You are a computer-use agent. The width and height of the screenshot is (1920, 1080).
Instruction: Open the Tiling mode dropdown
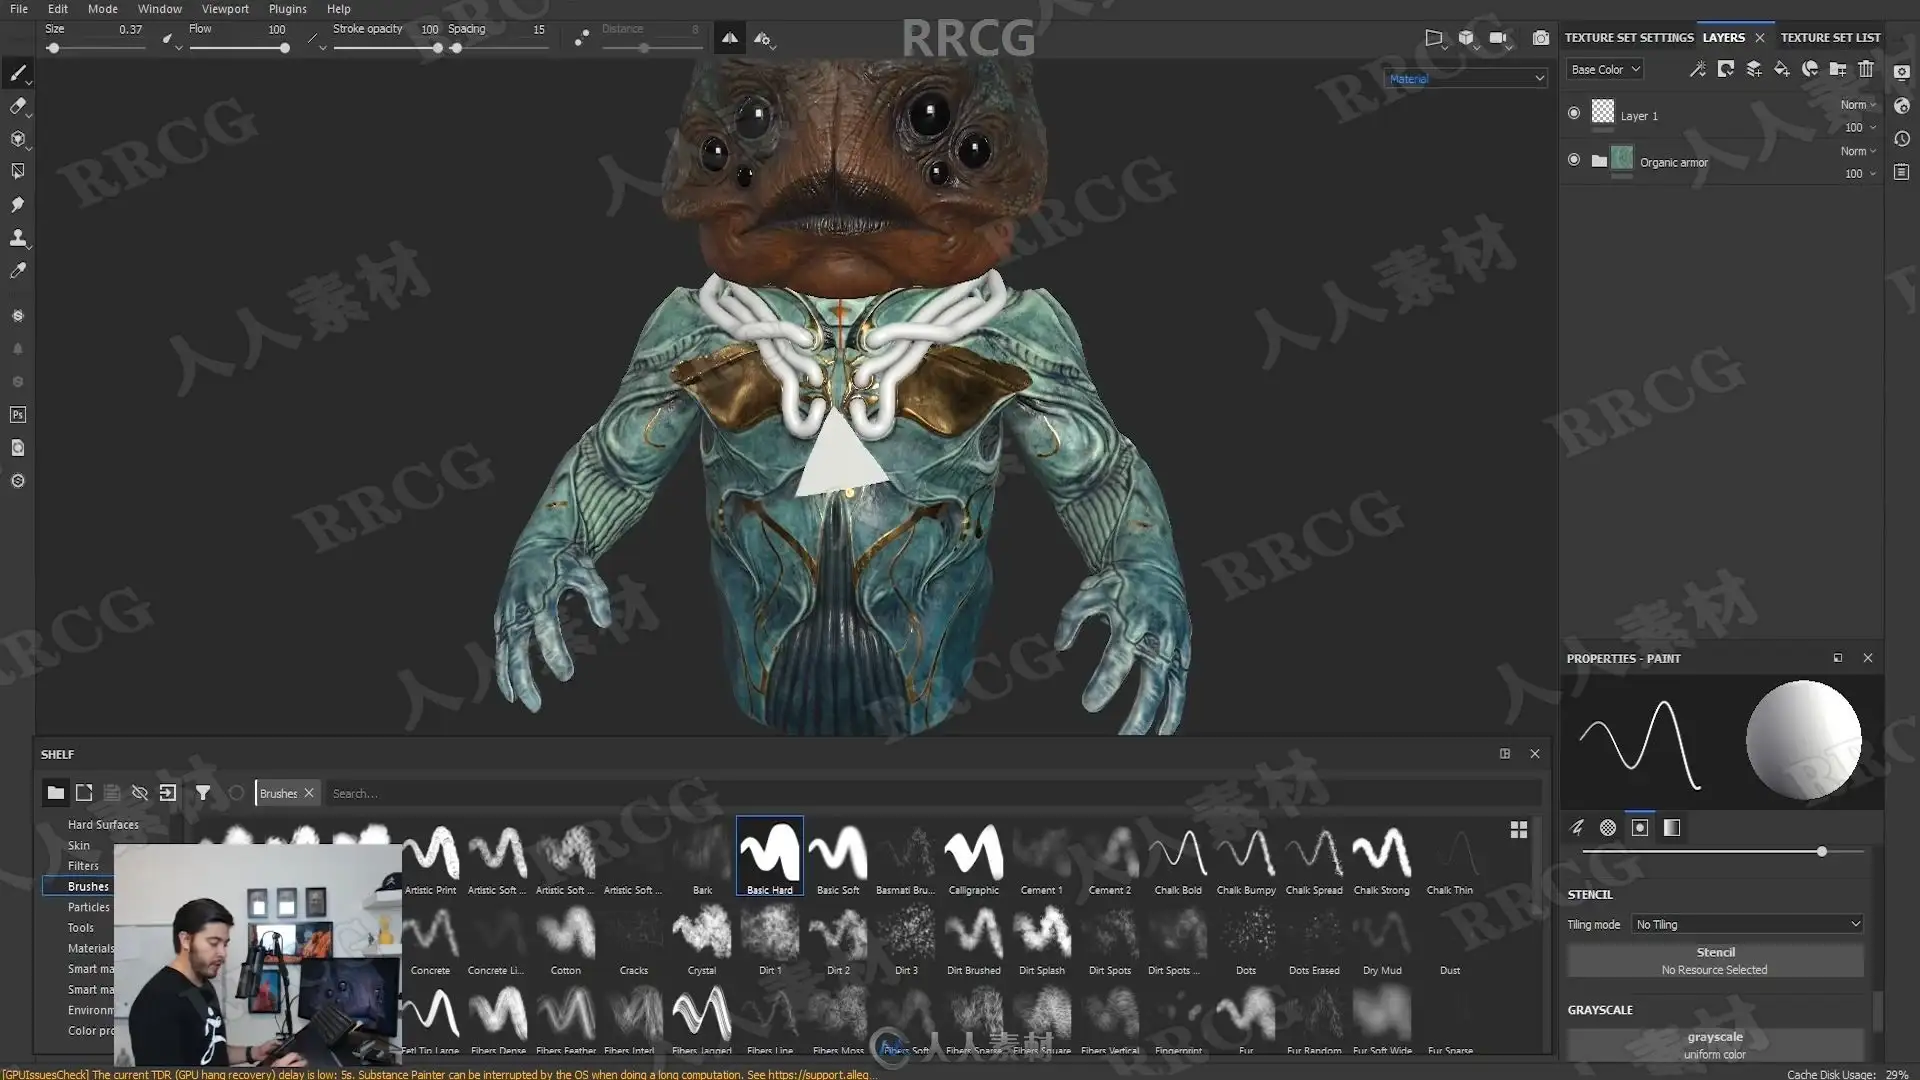(1748, 924)
